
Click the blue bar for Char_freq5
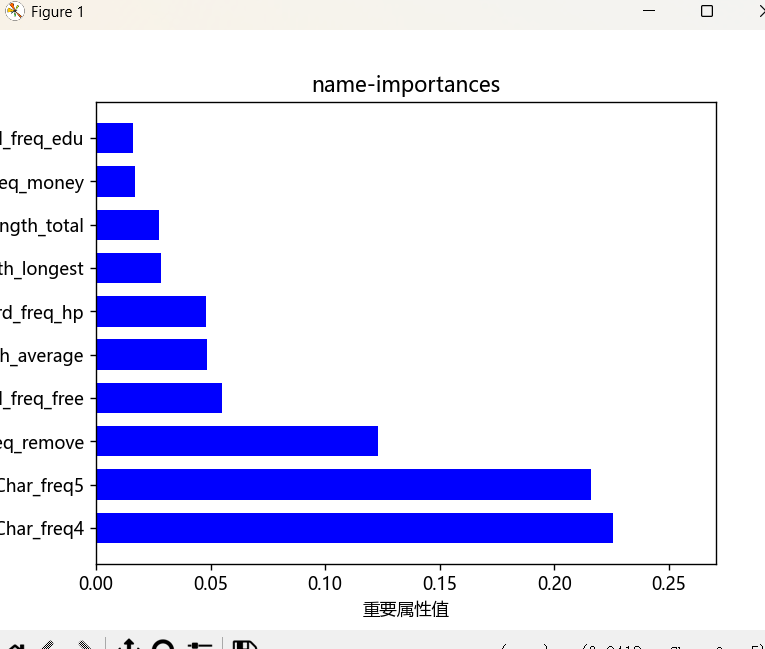pyautogui.click(x=344, y=485)
